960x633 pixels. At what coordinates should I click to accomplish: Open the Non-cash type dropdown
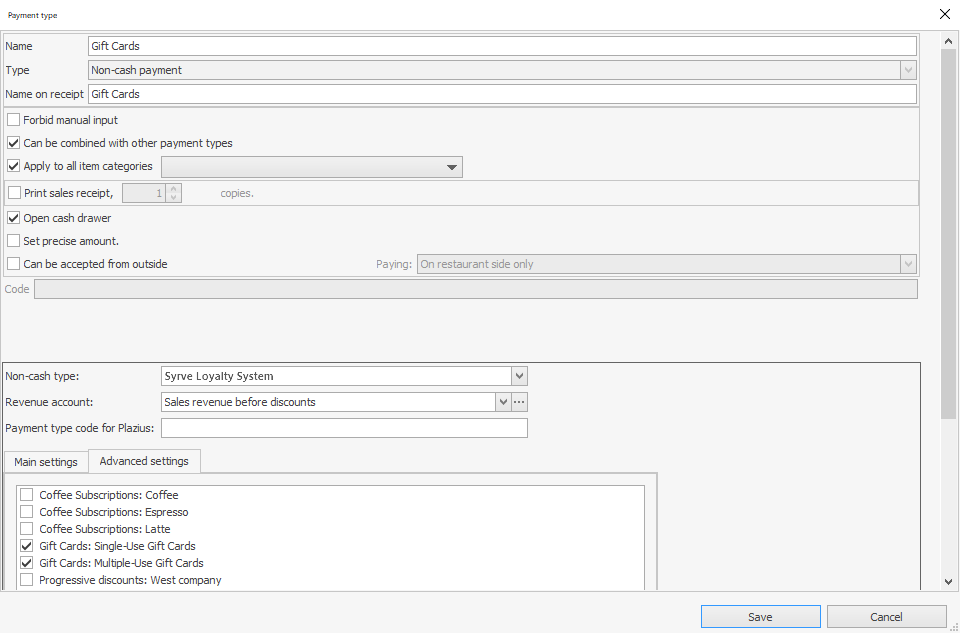point(519,376)
